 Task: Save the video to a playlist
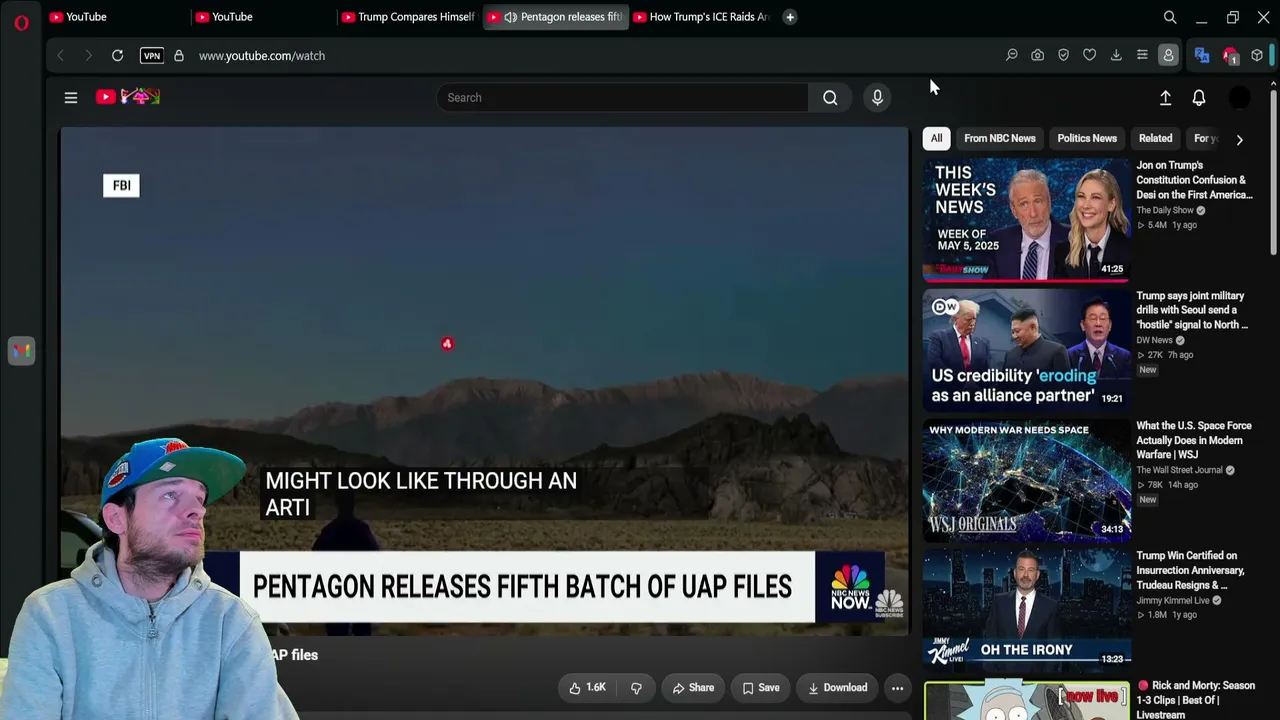click(761, 688)
